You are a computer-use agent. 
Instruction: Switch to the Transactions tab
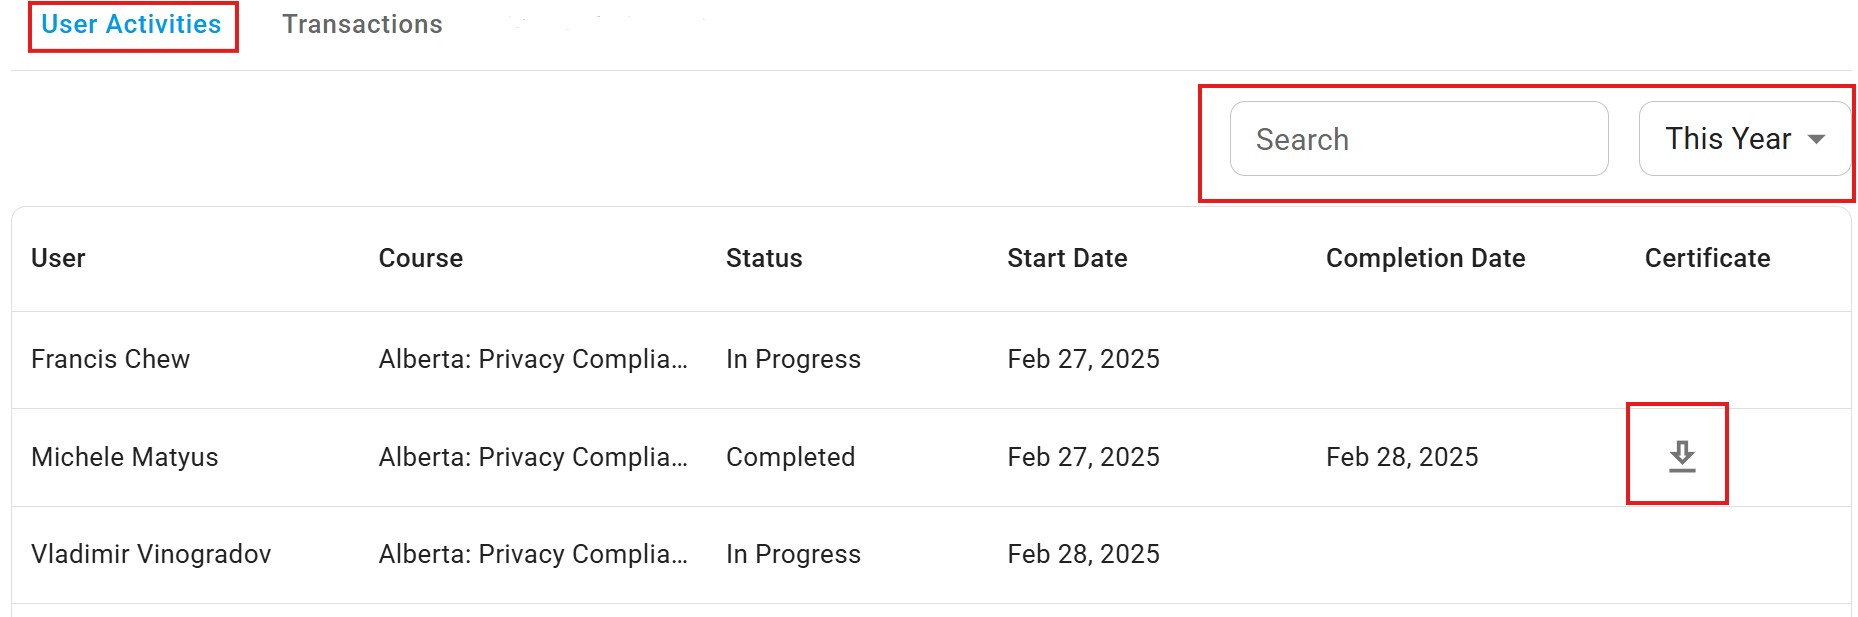(x=362, y=24)
